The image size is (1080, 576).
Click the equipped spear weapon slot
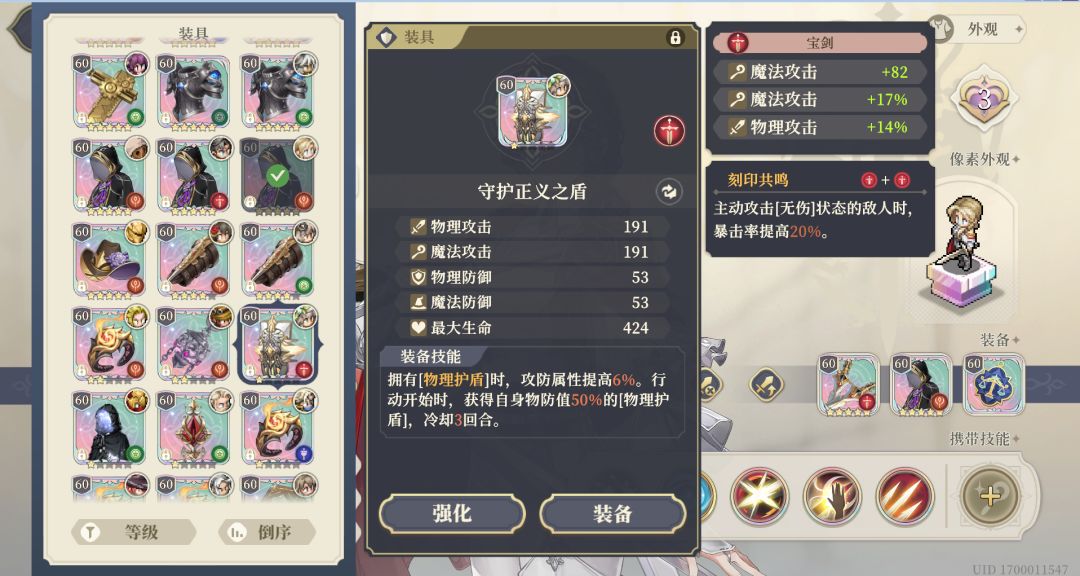pyautogui.click(x=848, y=384)
